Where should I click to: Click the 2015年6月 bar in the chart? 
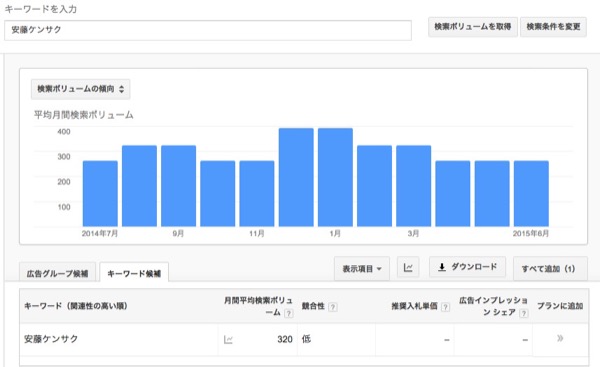[531, 194]
